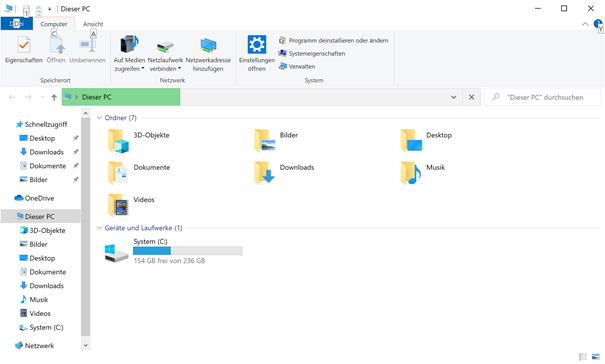Select pinned Dokumente under Schnellzugriff
Image resolution: width=605 pixels, height=364 pixels.
(x=43, y=166)
